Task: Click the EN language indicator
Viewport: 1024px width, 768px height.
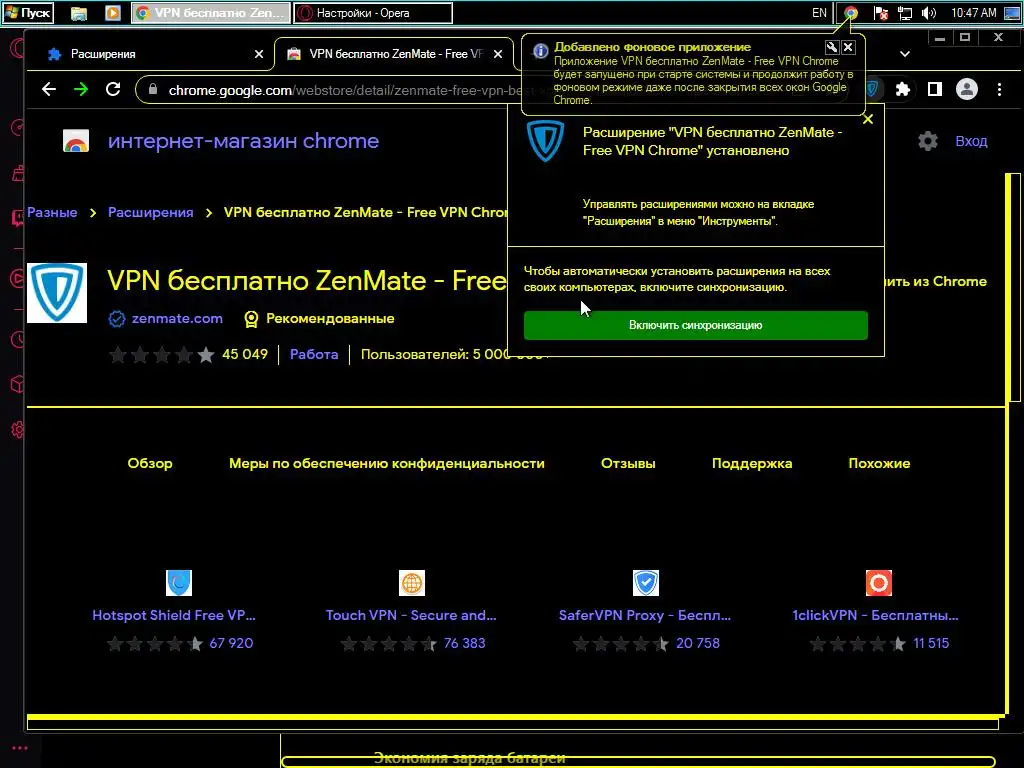Action: click(819, 13)
